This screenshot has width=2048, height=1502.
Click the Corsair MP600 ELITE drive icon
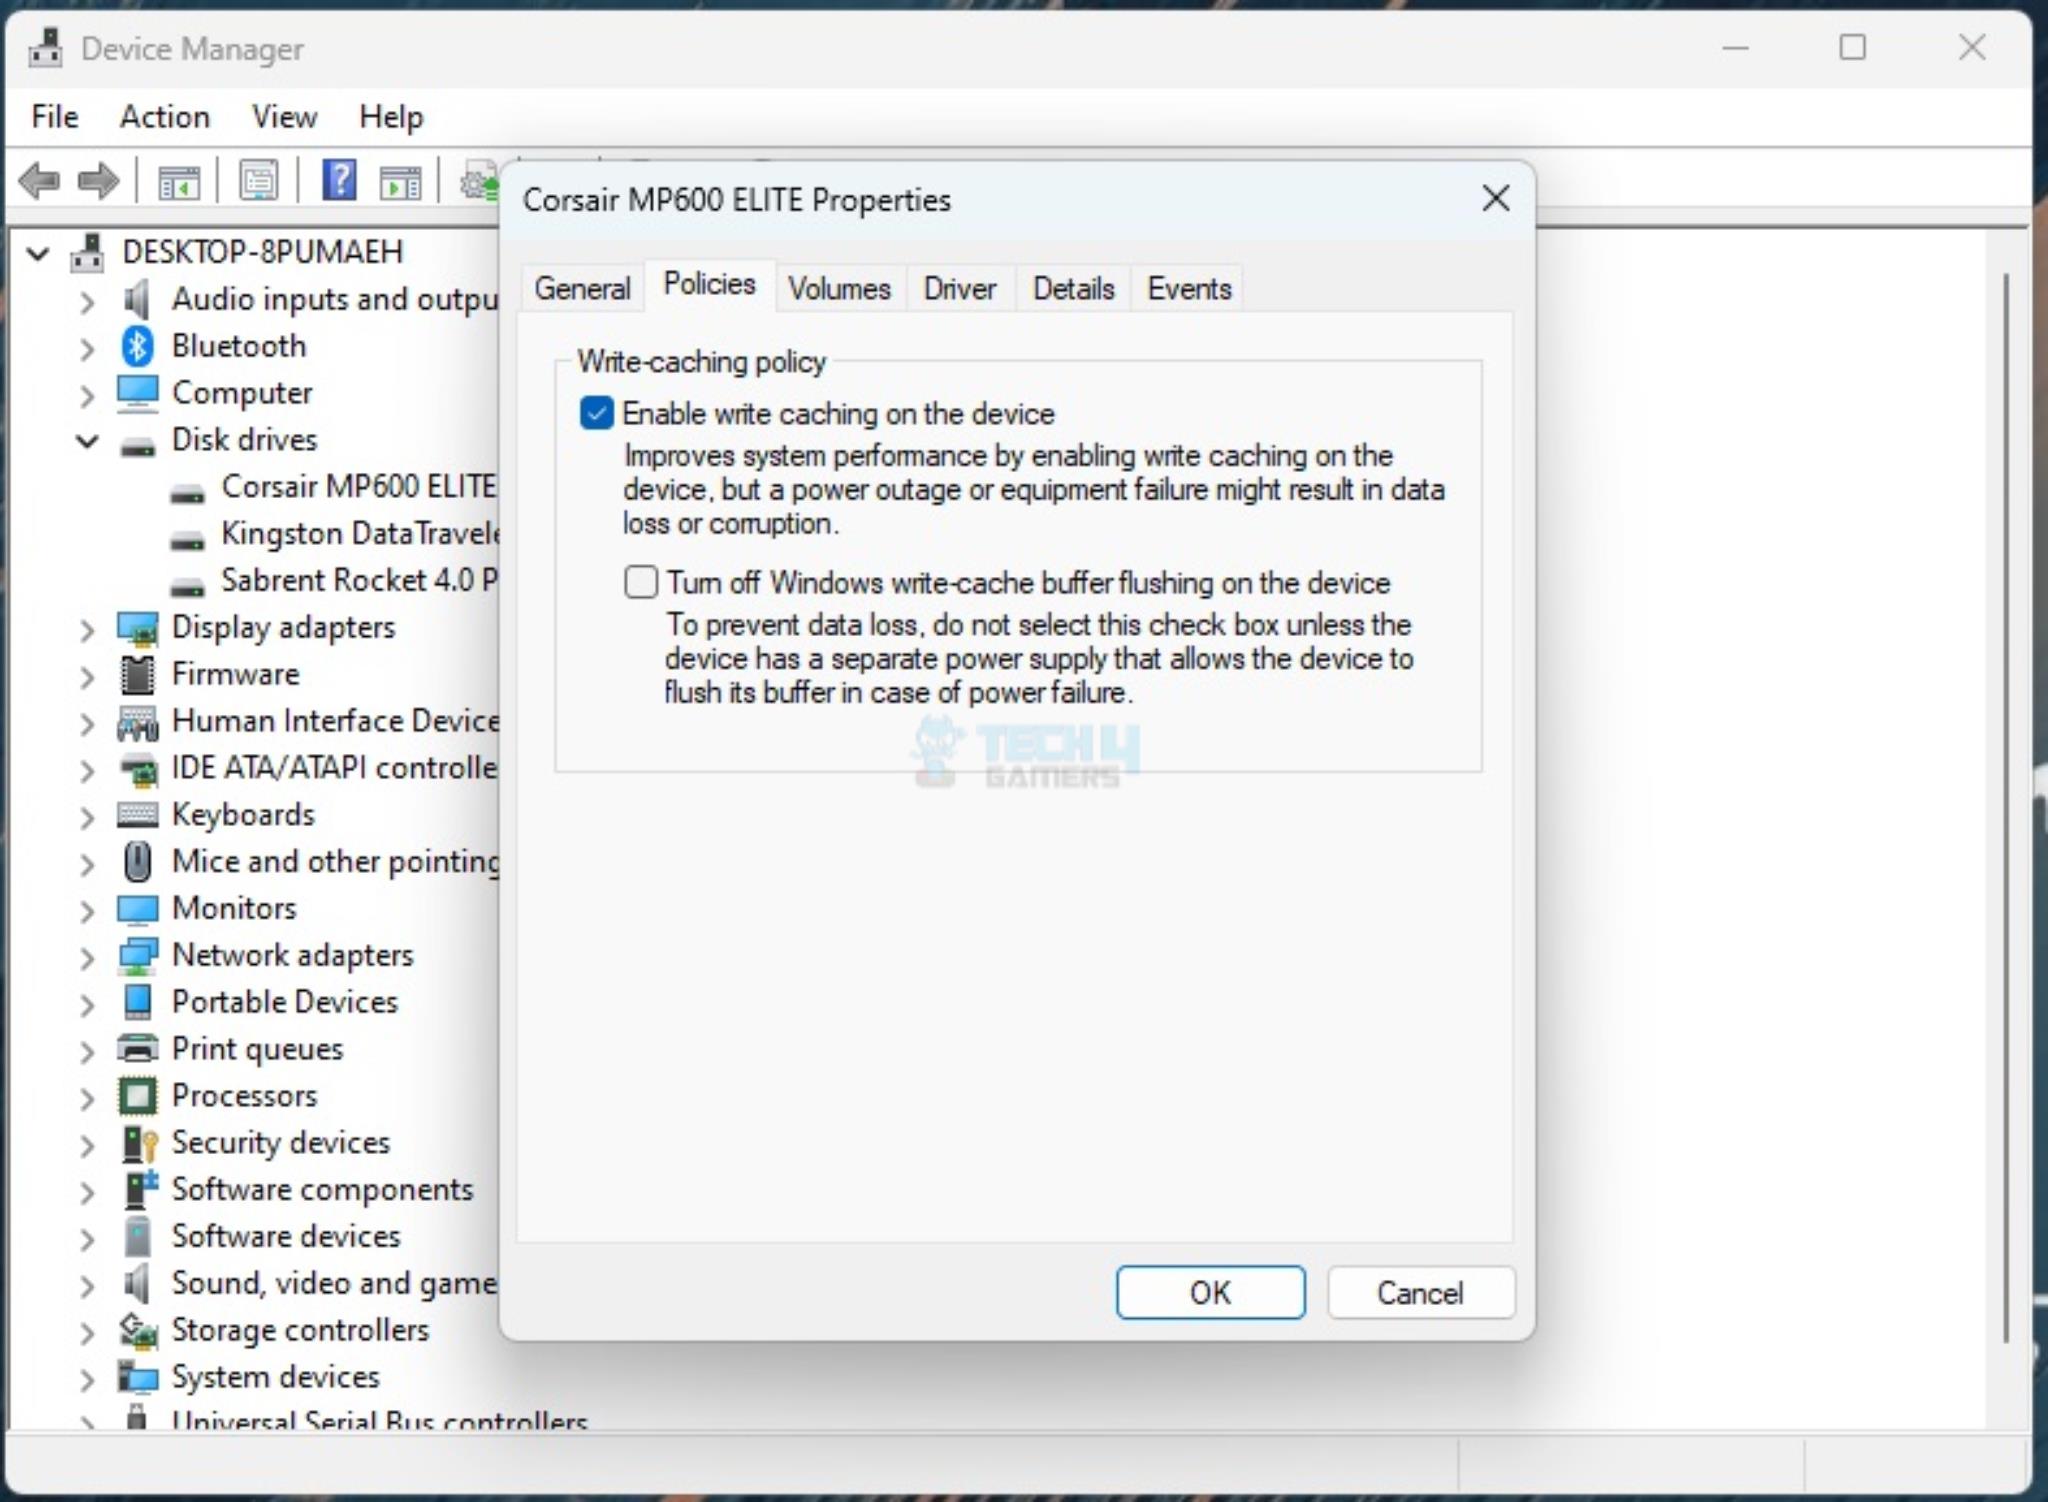click(187, 491)
